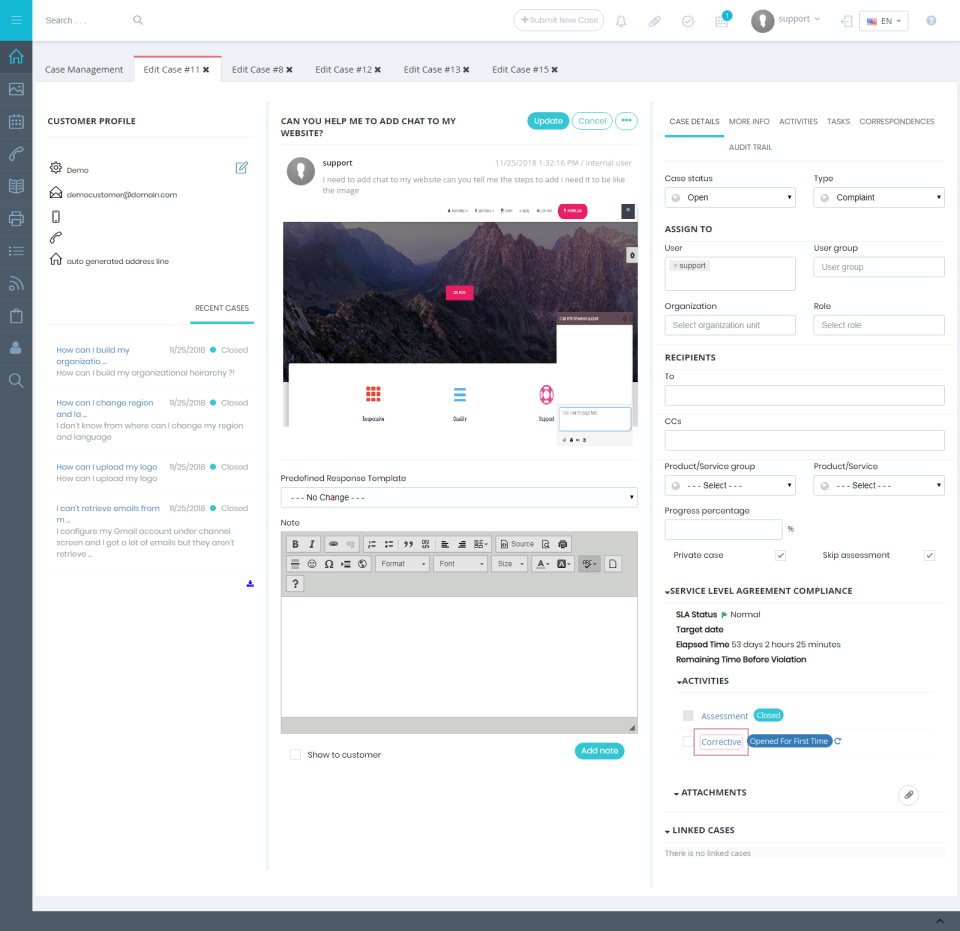960x931 pixels.
Task: Disable the Skip assessment checkbox
Action: tap(929, 555)
